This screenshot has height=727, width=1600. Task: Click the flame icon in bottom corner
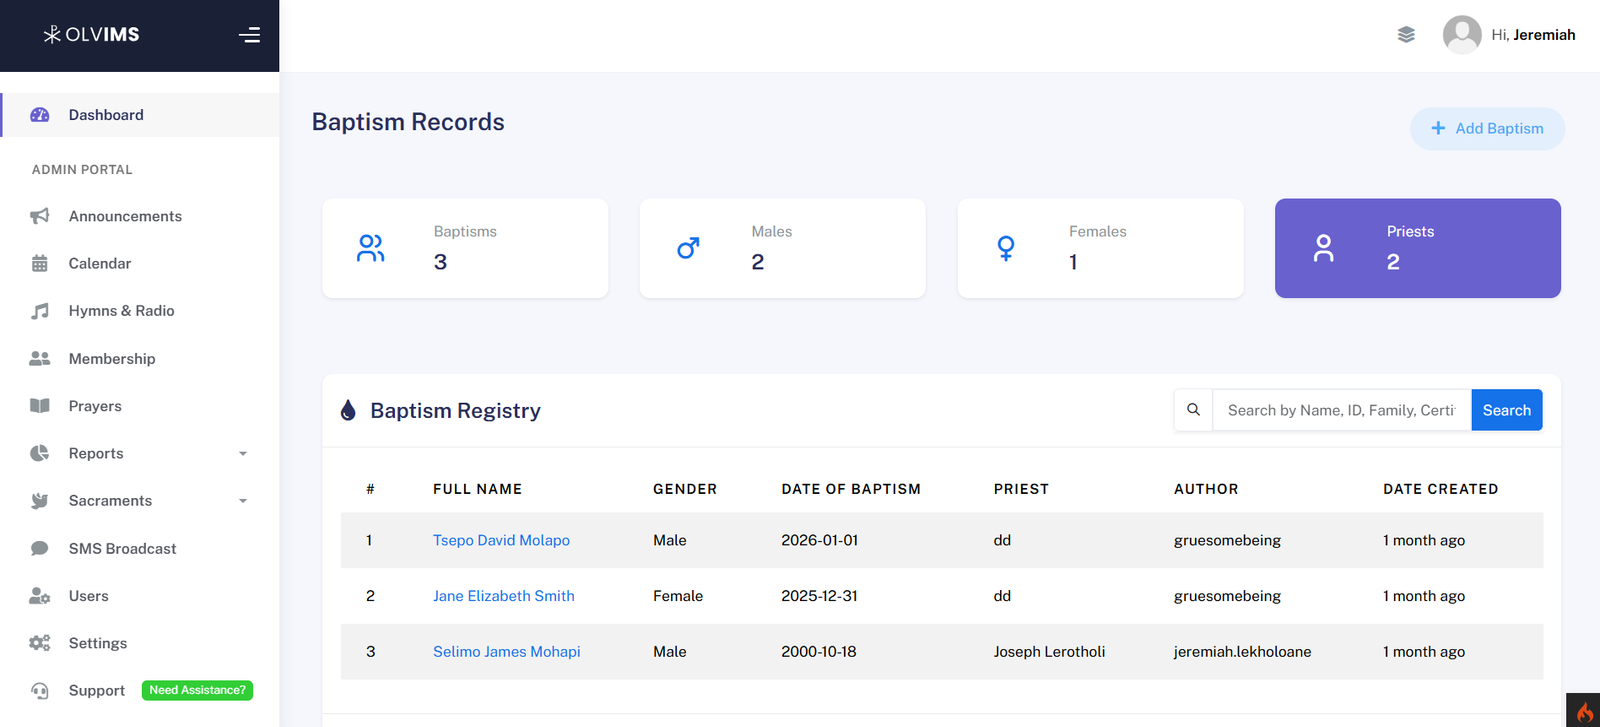pos(1584,711)
